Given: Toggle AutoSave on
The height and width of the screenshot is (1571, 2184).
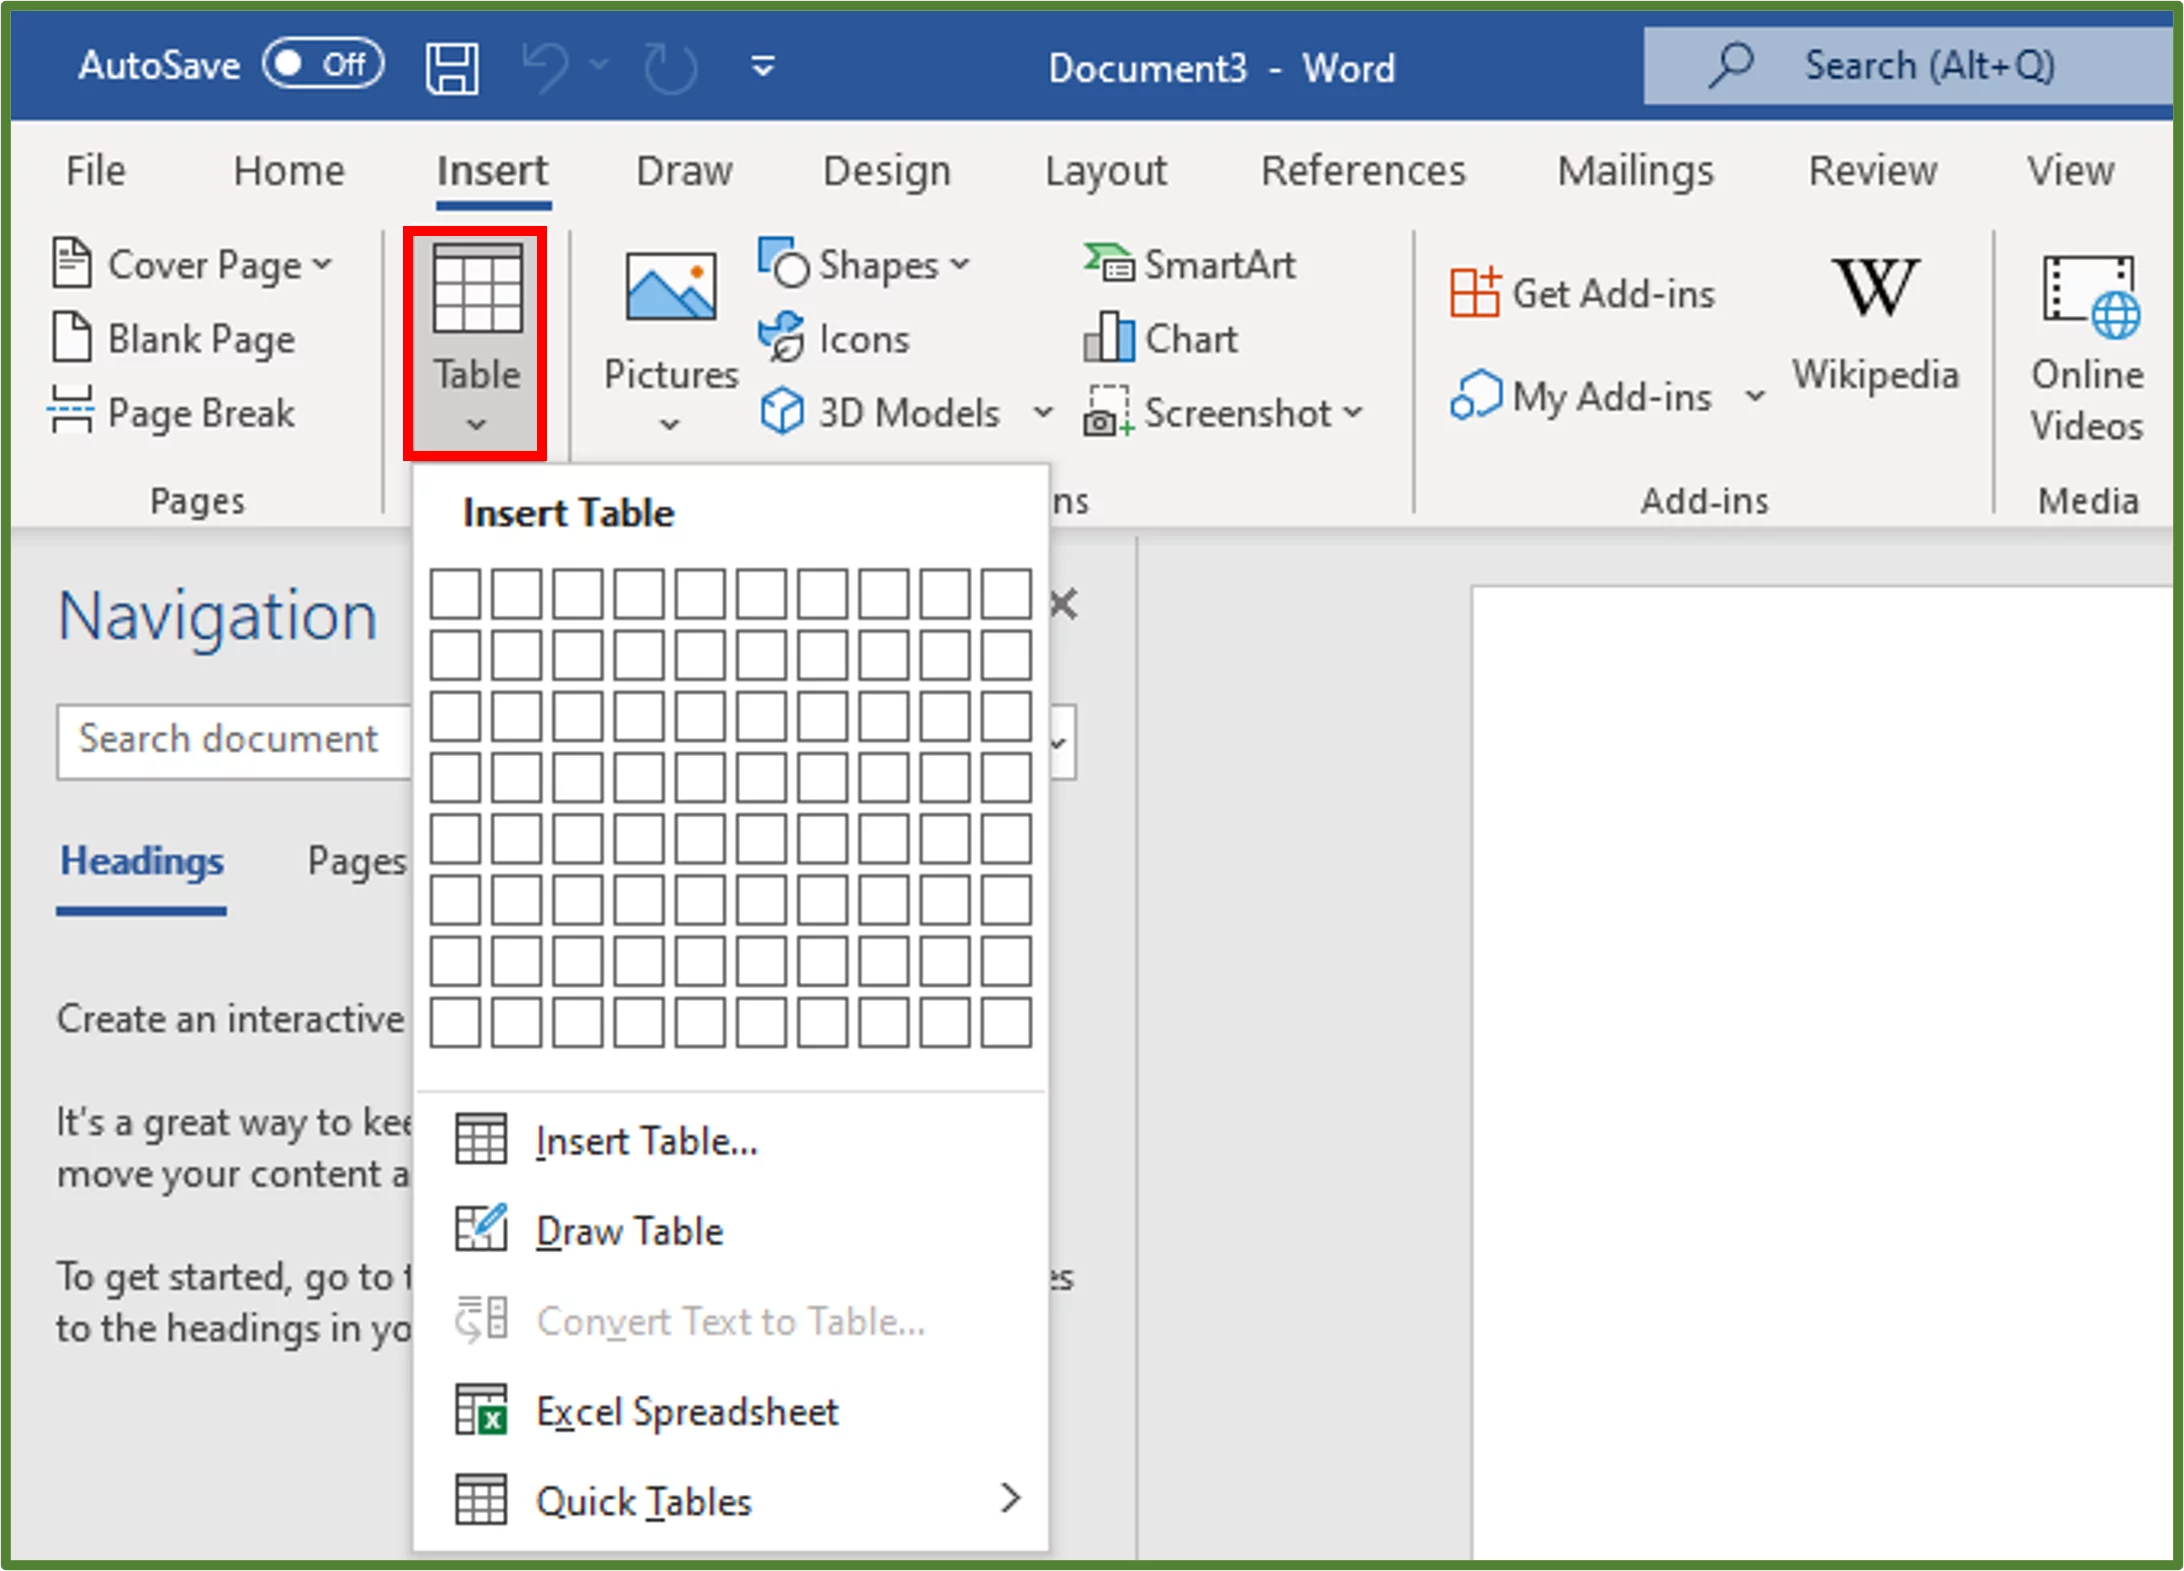Looking at the screenshot, I should [322, 64].
